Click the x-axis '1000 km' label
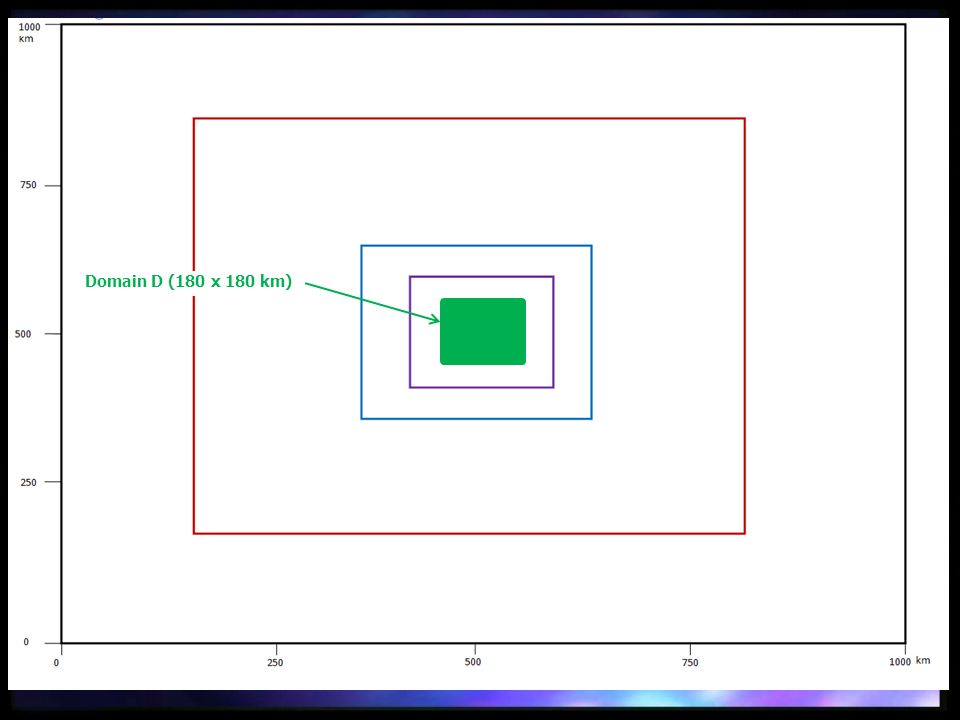 pyautogui.click(x=910, y=661)
